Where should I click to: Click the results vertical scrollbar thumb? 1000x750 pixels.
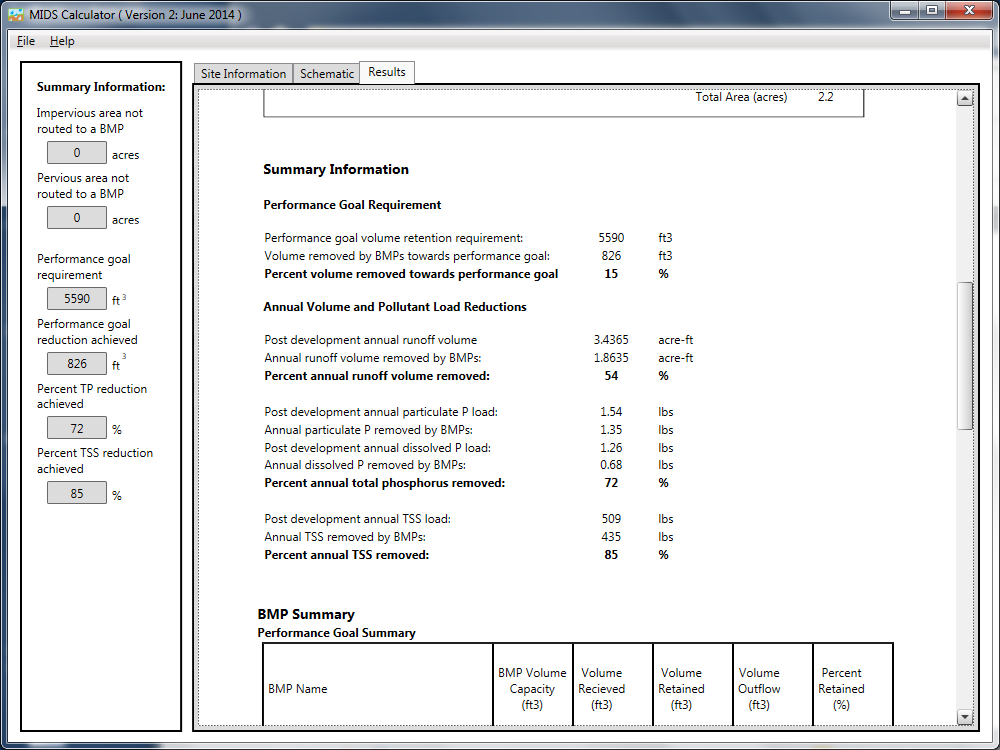pos(965,355)
